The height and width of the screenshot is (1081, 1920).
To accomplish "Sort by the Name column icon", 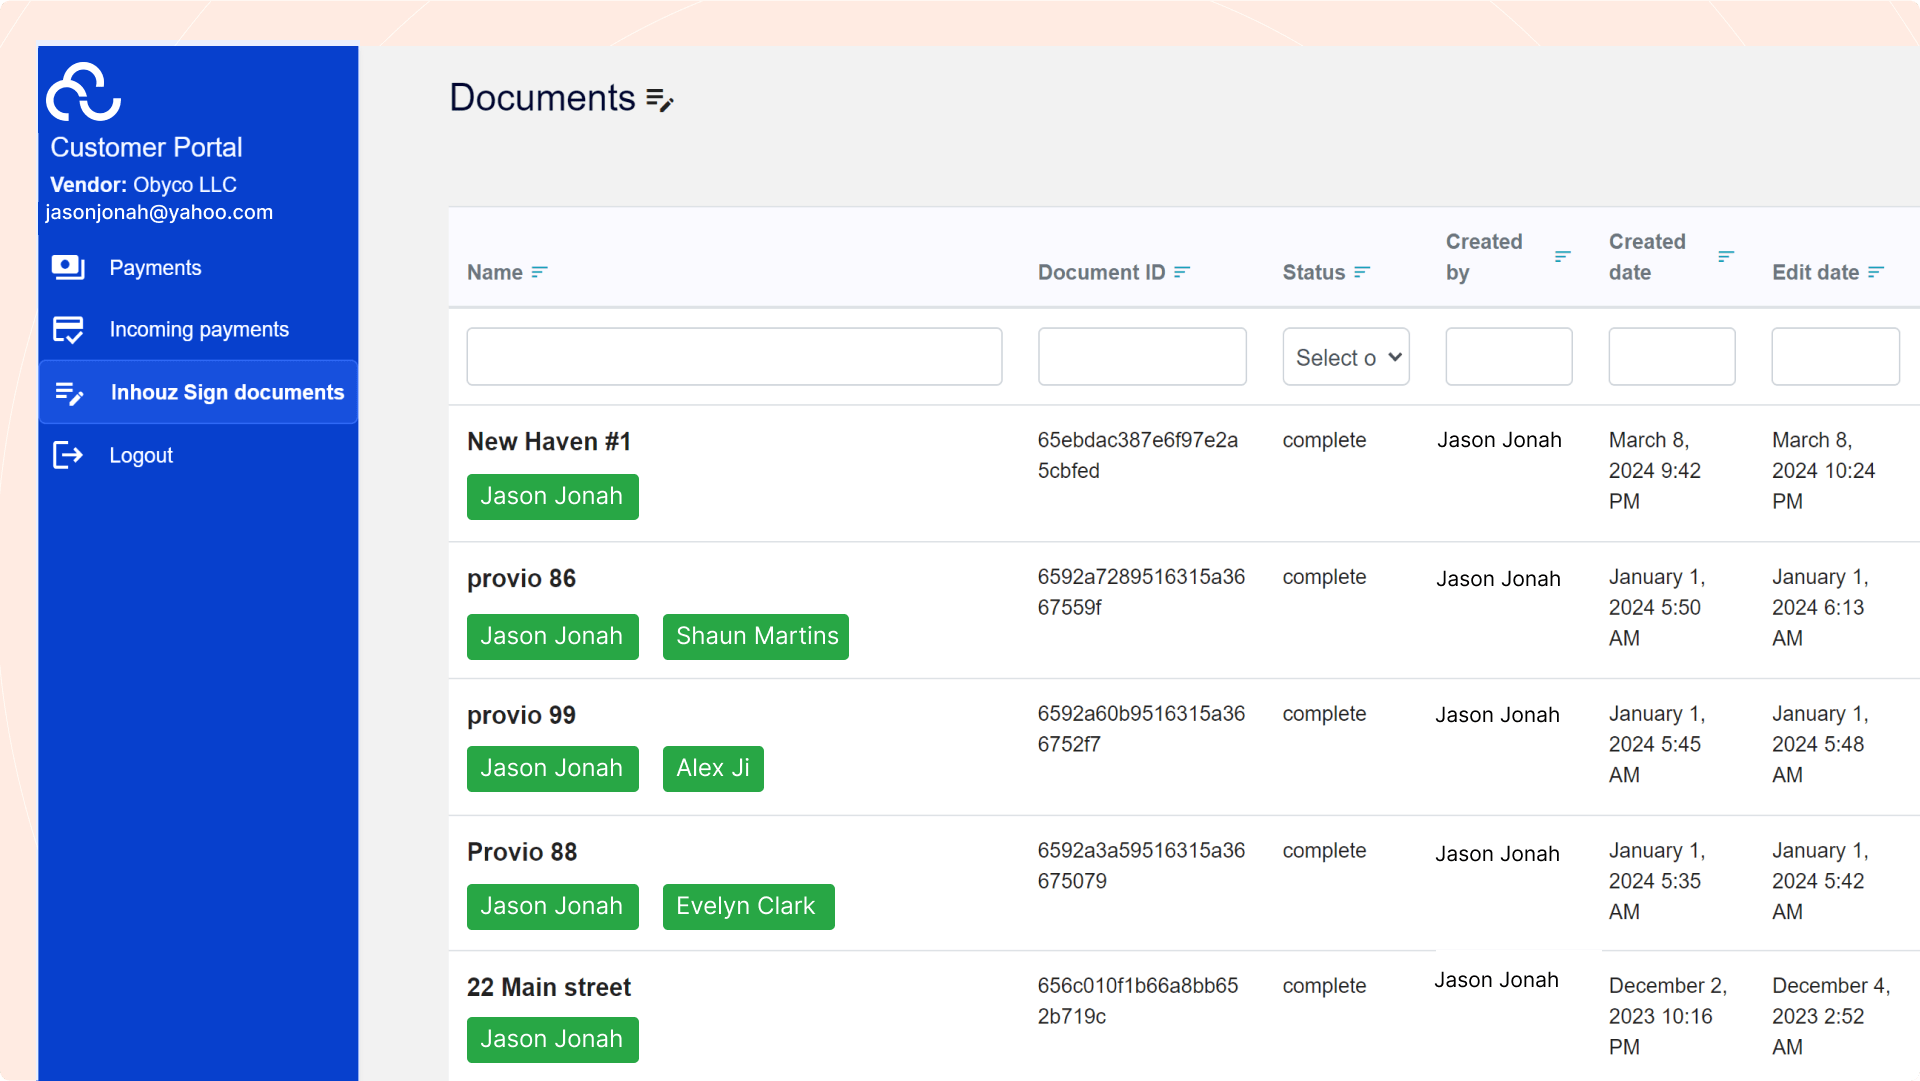I will 540,272.
